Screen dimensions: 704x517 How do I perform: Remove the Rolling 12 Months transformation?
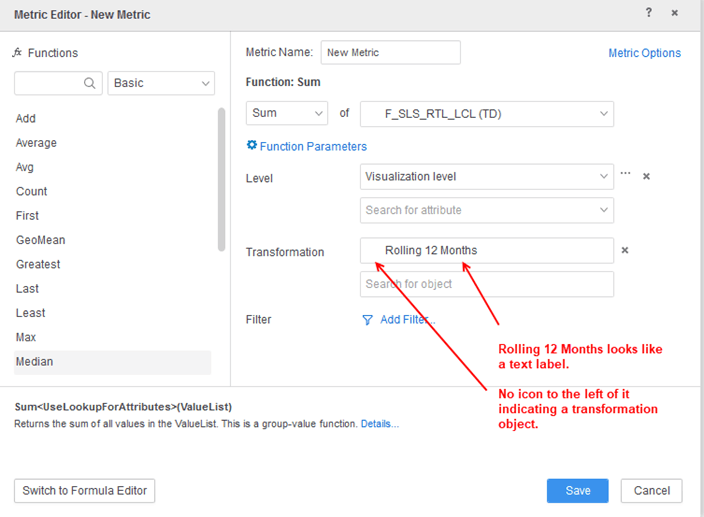(x=625, y=250)
